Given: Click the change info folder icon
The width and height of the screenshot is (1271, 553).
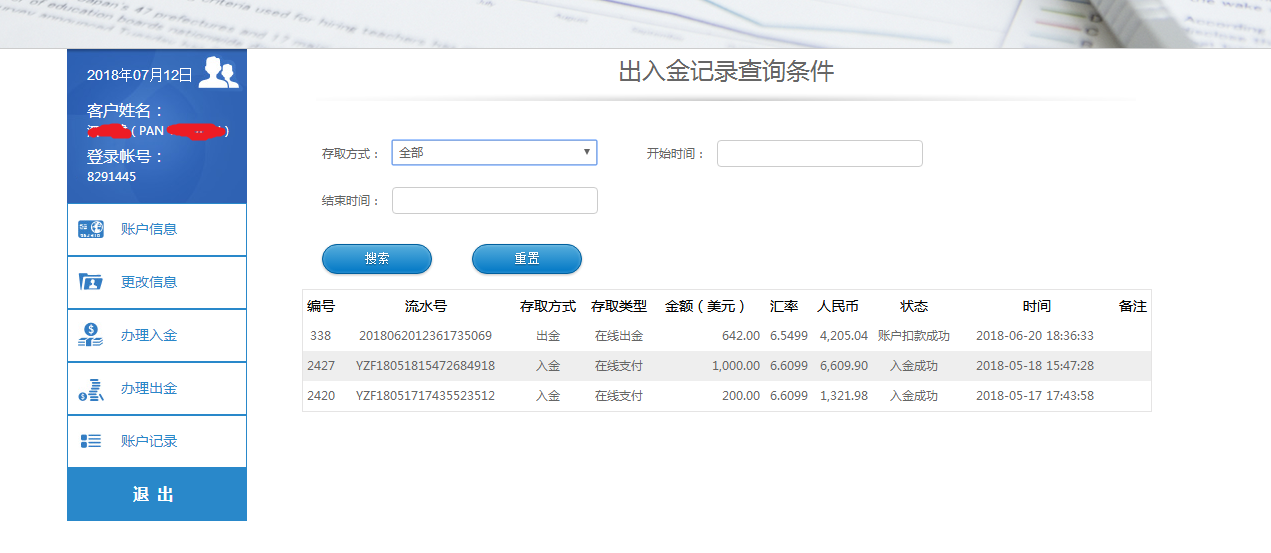Looking at the screenshot, I should pyautogui.click(x=91, y=282).
